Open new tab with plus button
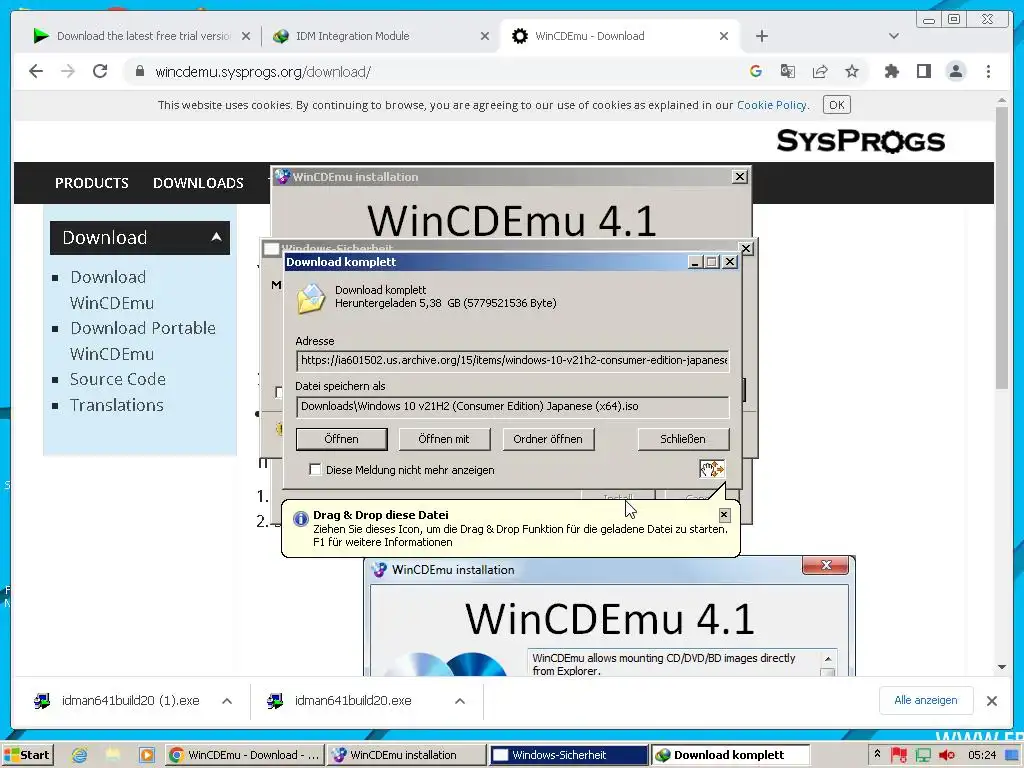 point(761,36)
